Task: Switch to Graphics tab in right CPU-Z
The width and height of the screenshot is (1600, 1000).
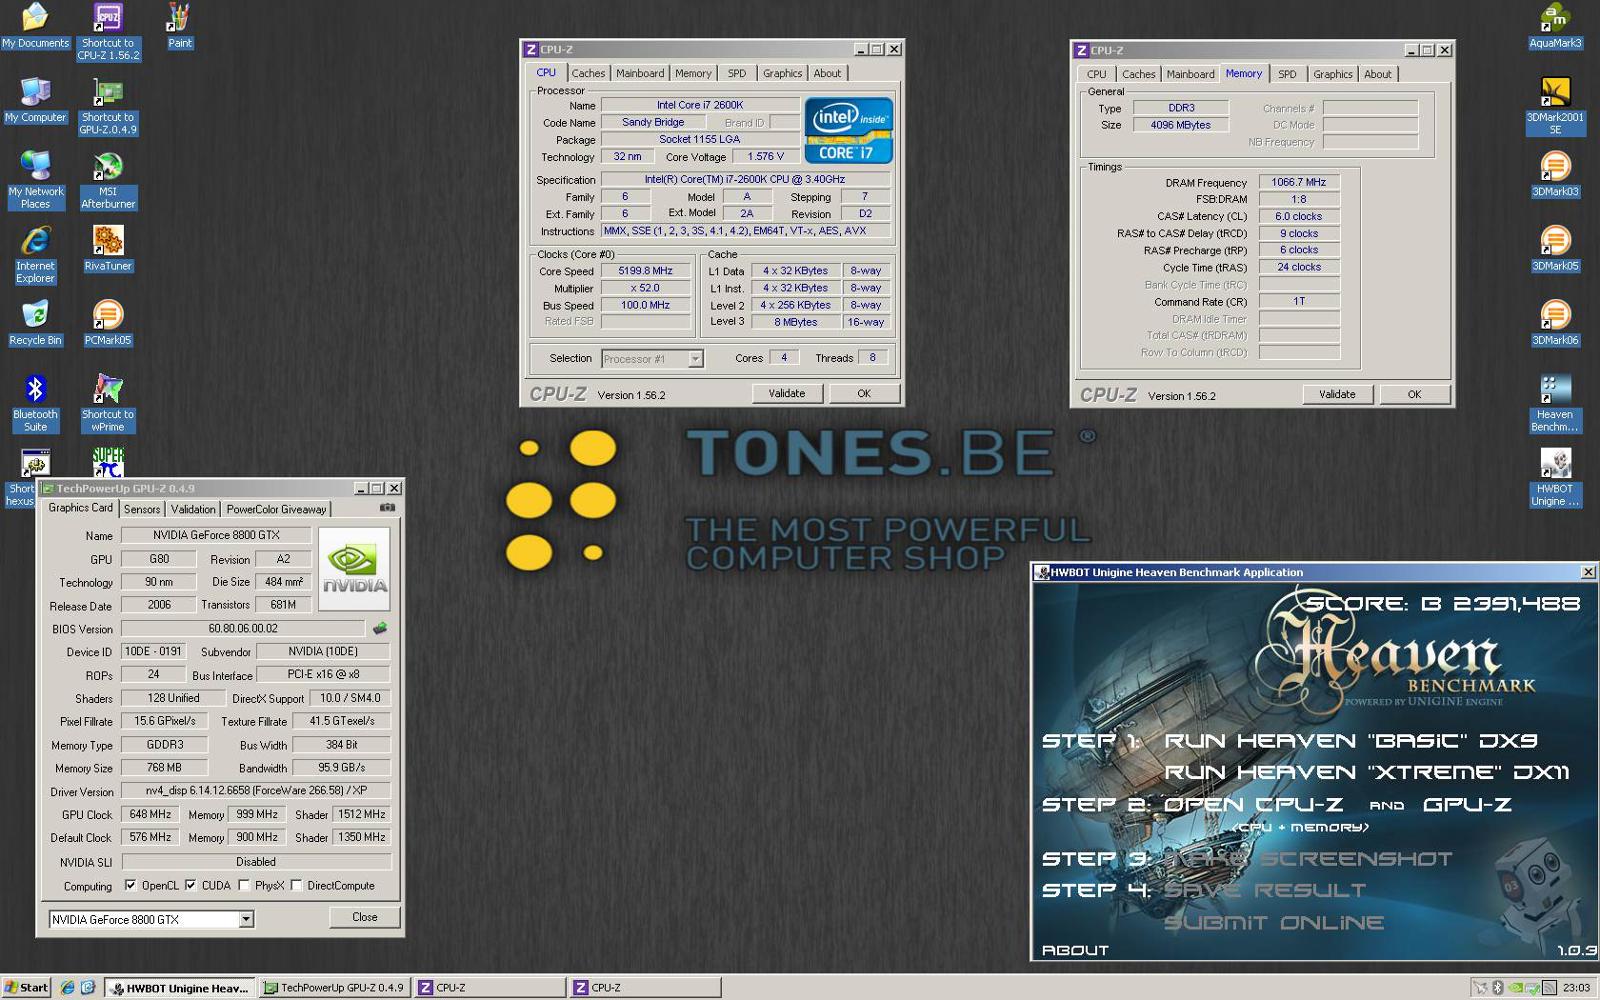Action: click(x=1333, y=74)
